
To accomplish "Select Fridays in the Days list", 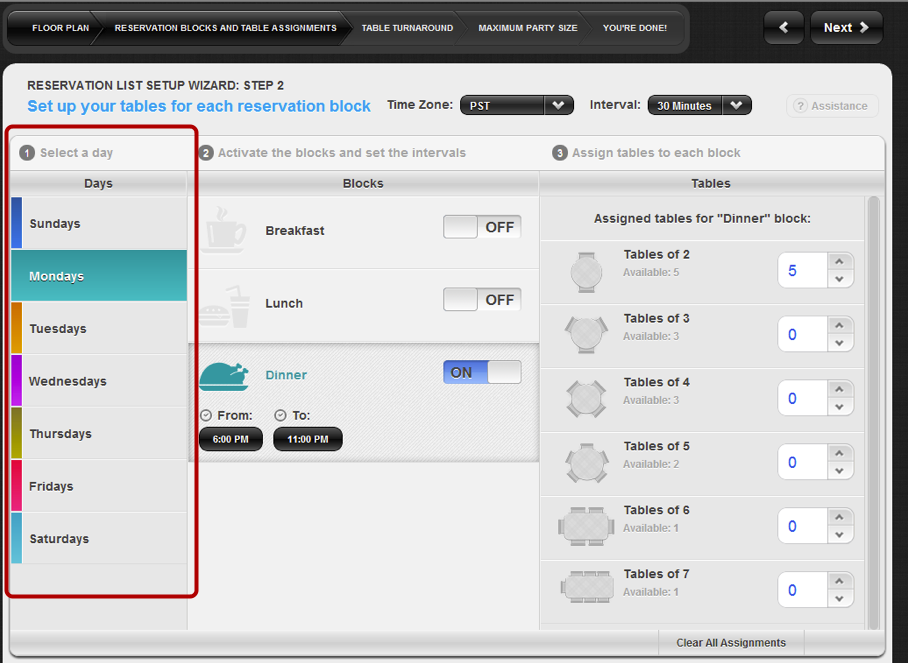I will point(98,486).
